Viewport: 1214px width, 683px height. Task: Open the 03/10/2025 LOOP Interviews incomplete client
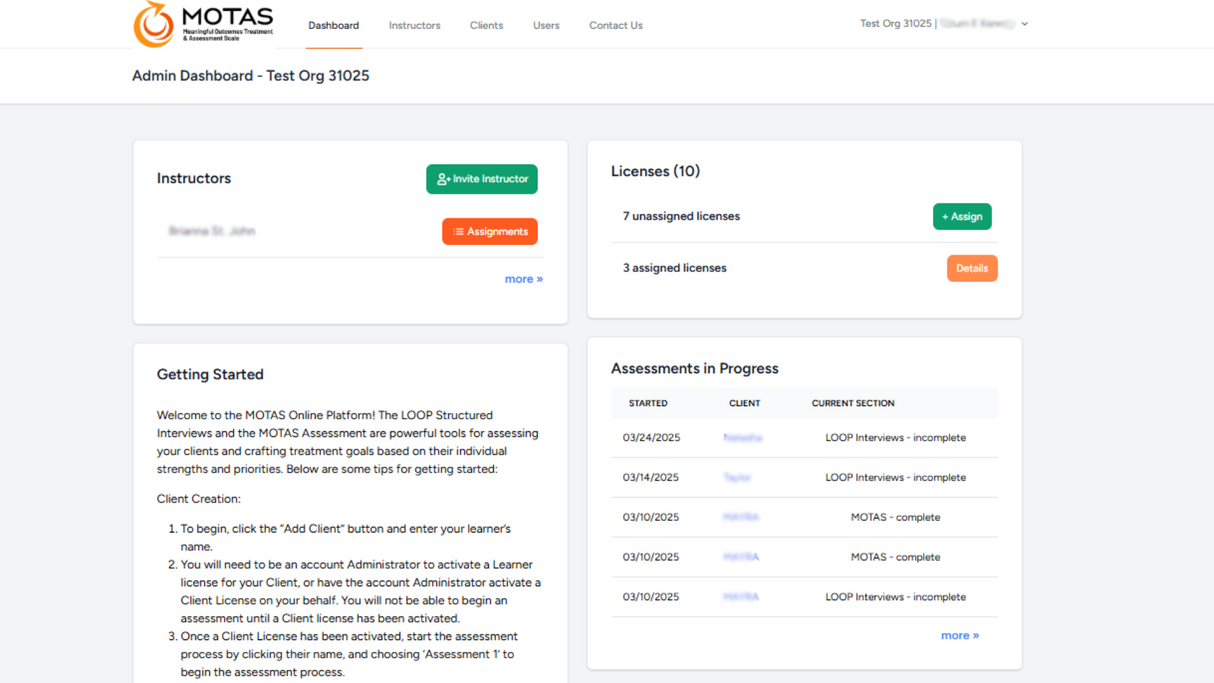pyautogui.click(x=741, y=597)
